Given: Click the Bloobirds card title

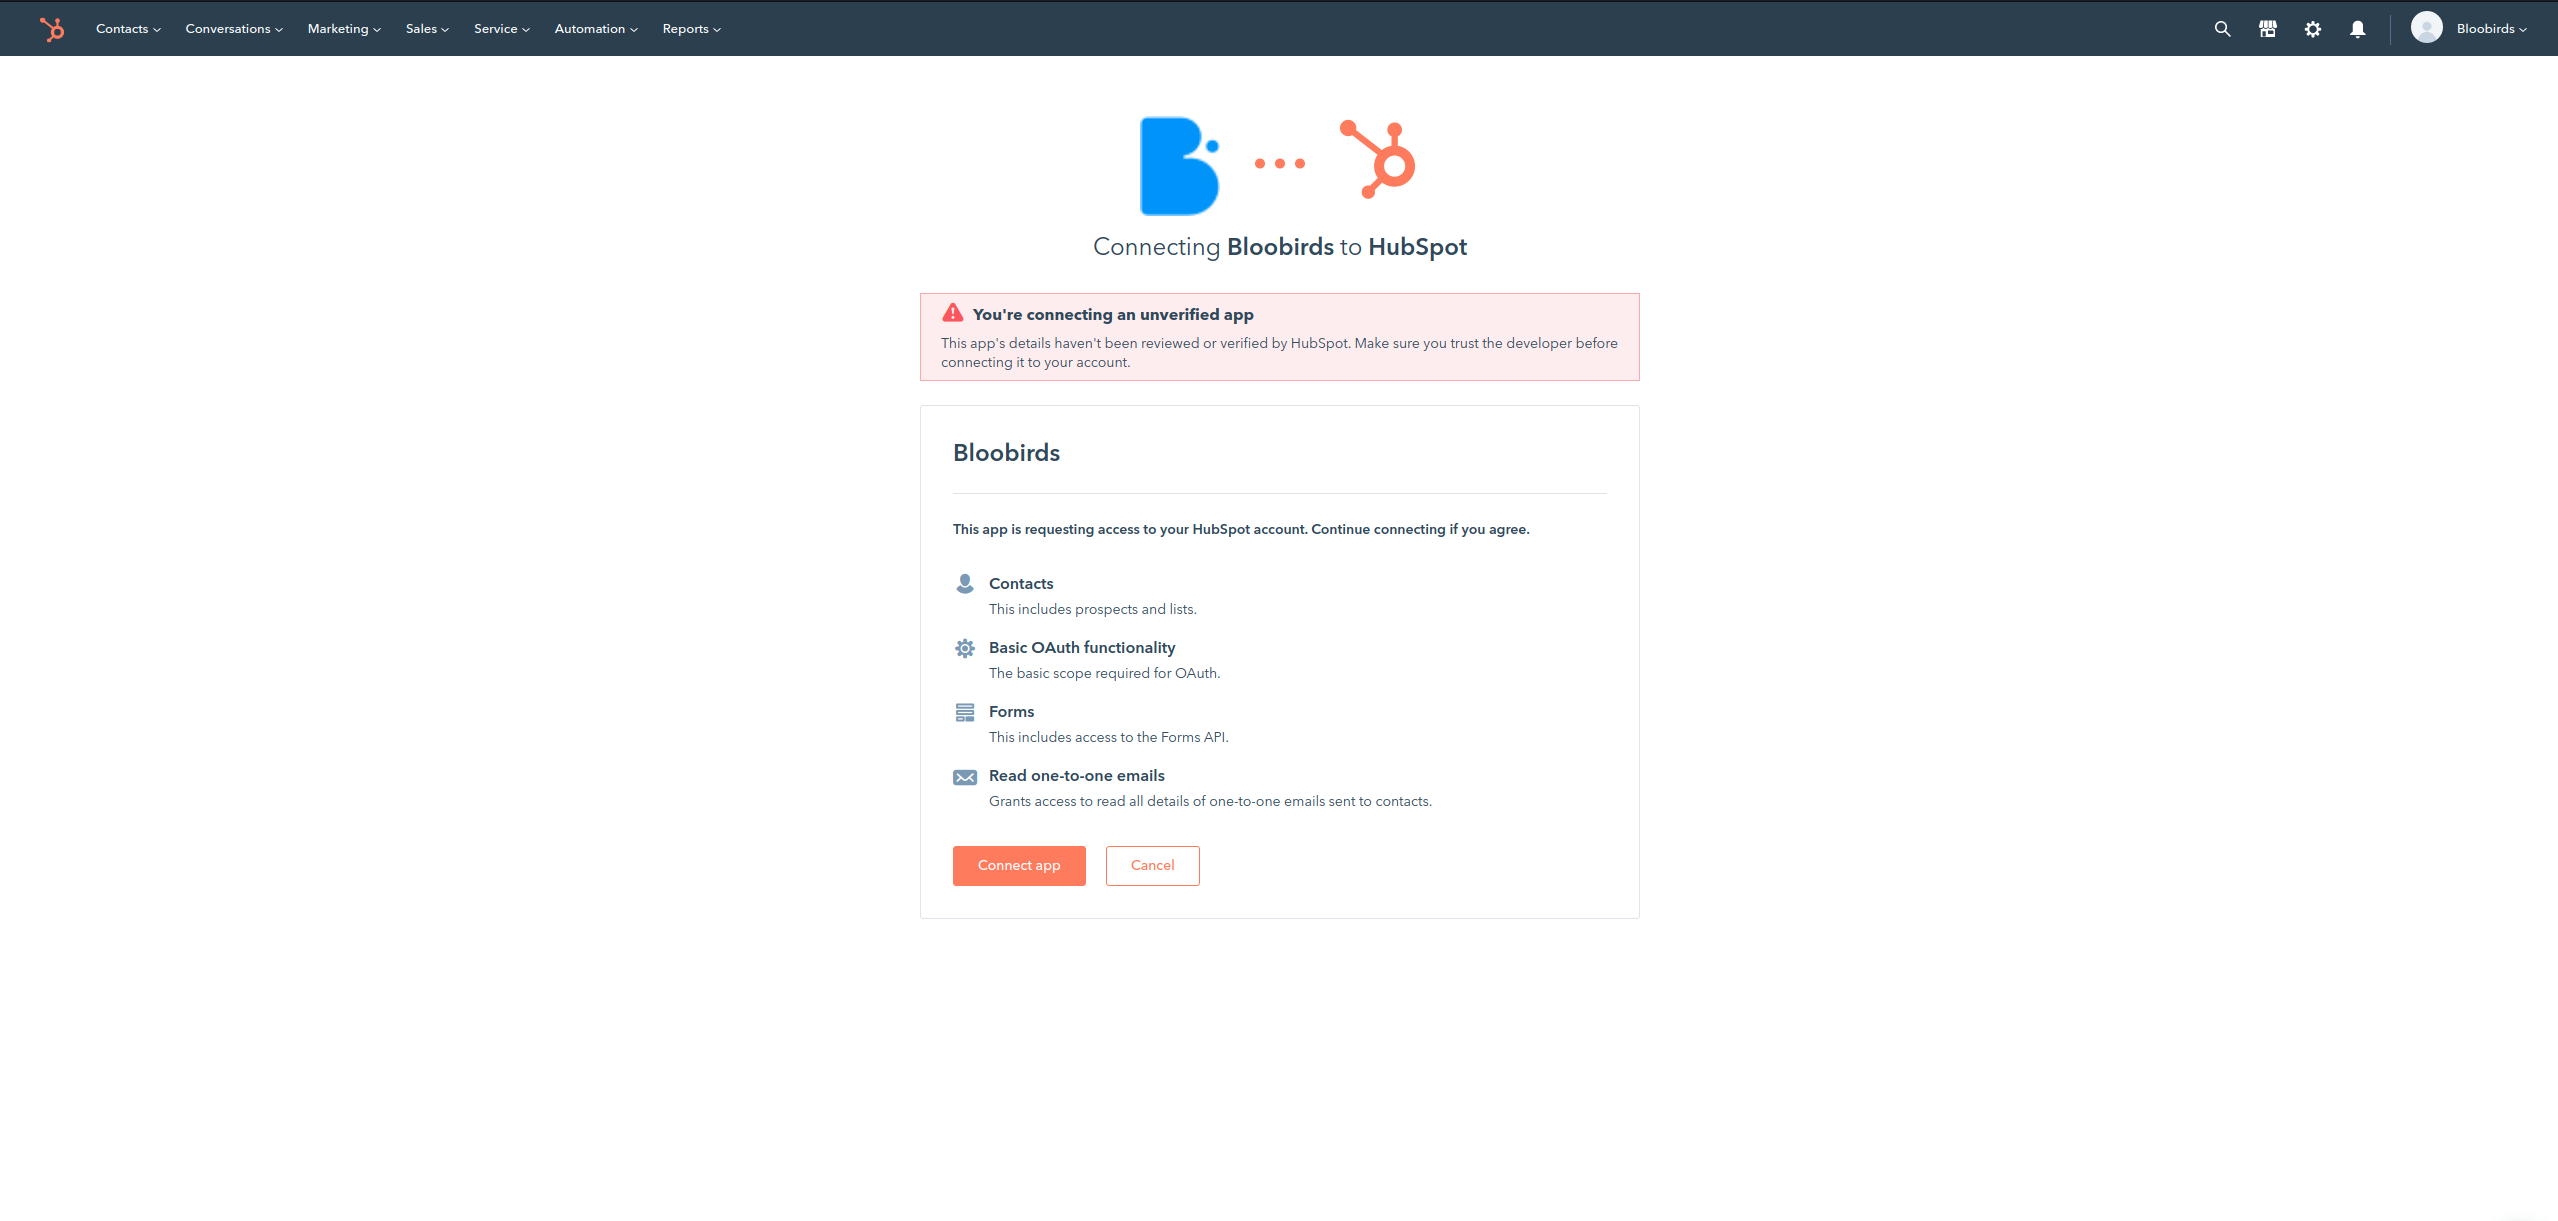Looking at the screenshot, I should 1006,452.
